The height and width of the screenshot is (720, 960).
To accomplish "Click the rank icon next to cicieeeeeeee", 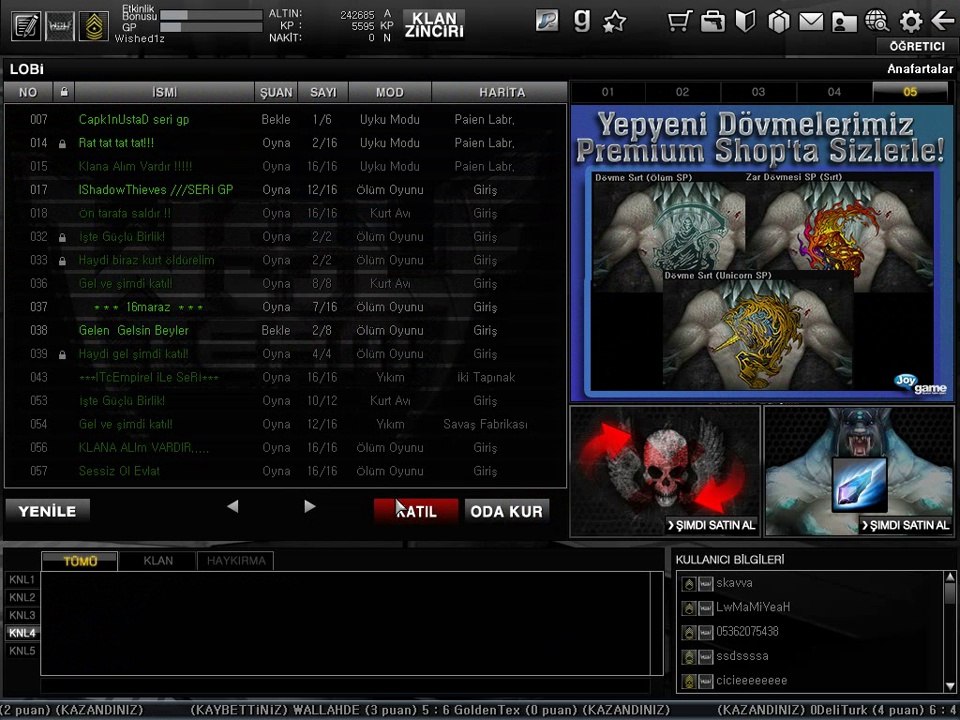I will [689, 681].
